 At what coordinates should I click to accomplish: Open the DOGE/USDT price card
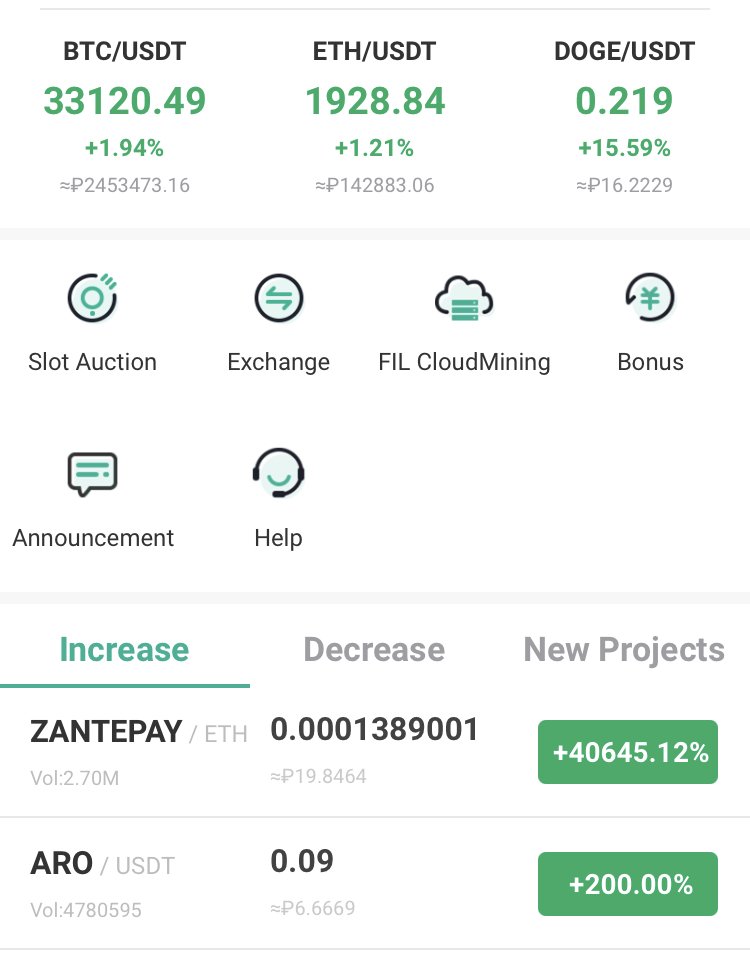tap(624, 117)
